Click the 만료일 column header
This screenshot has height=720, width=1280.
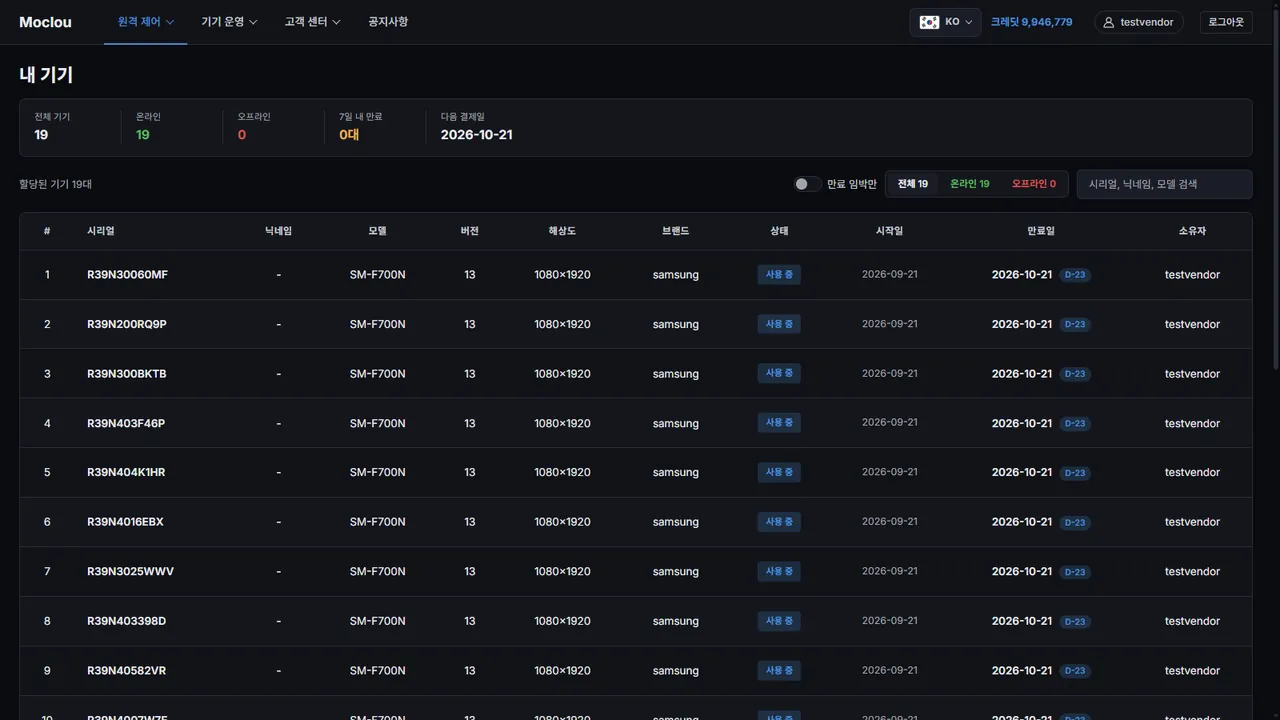point(1041,231)
